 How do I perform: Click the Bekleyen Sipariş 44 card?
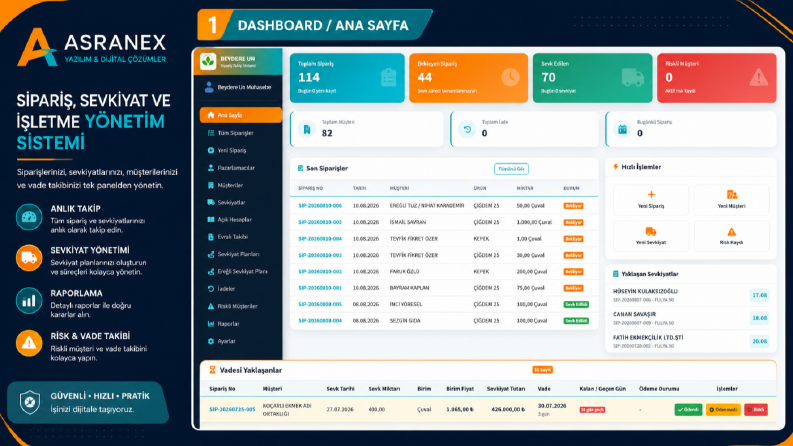pyautogui.click(x=468, y=78)
